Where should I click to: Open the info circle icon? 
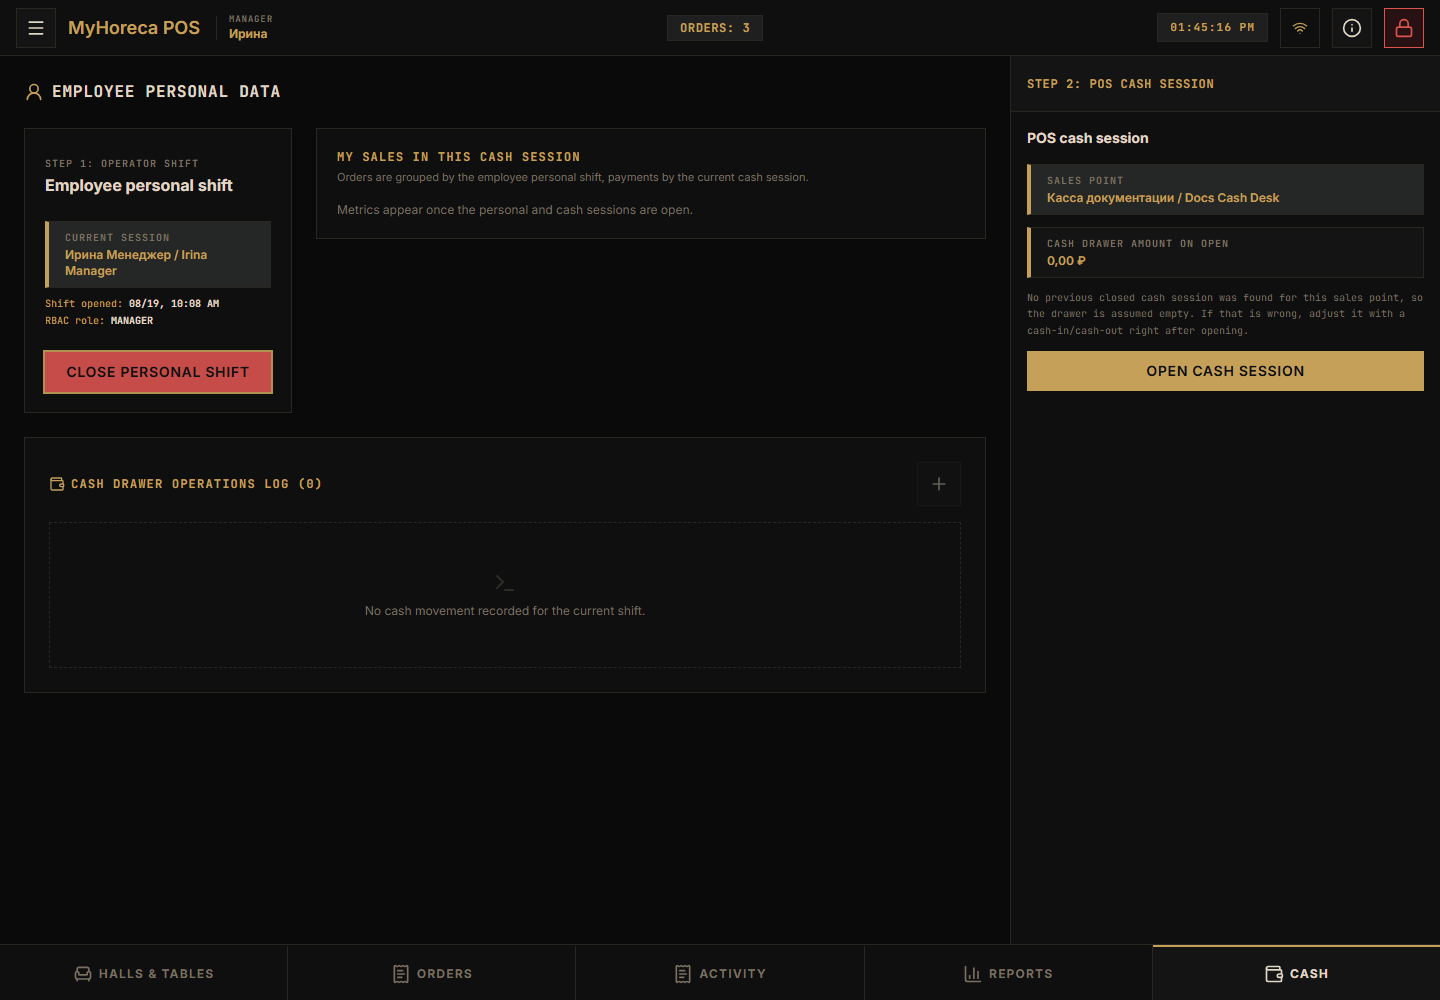coord(1352,28)
